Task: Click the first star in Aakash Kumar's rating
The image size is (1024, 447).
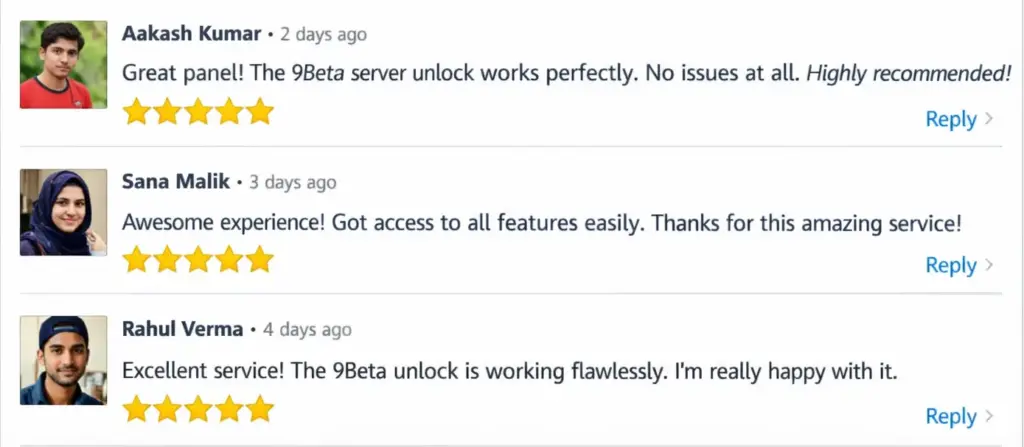Action: point(136,111)
